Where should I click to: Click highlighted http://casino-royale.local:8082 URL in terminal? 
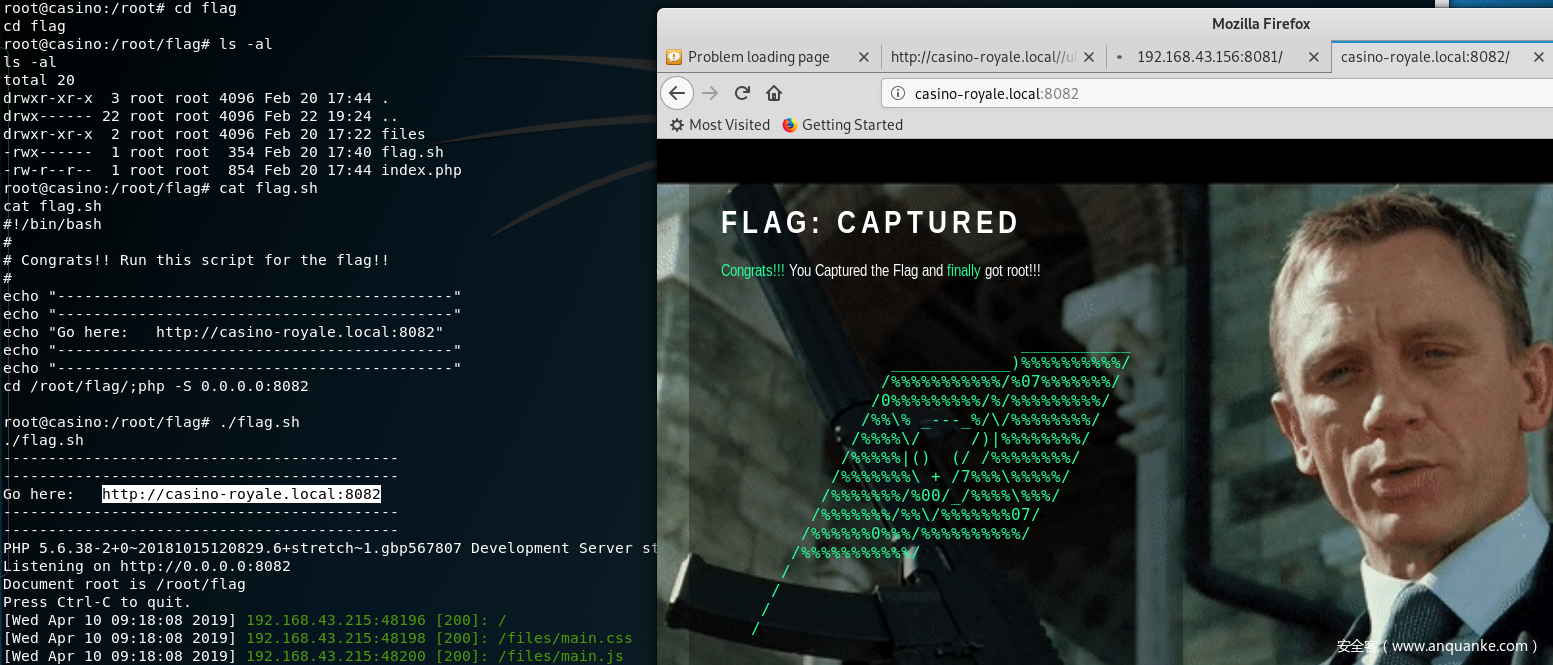click(x=241, y=494)
